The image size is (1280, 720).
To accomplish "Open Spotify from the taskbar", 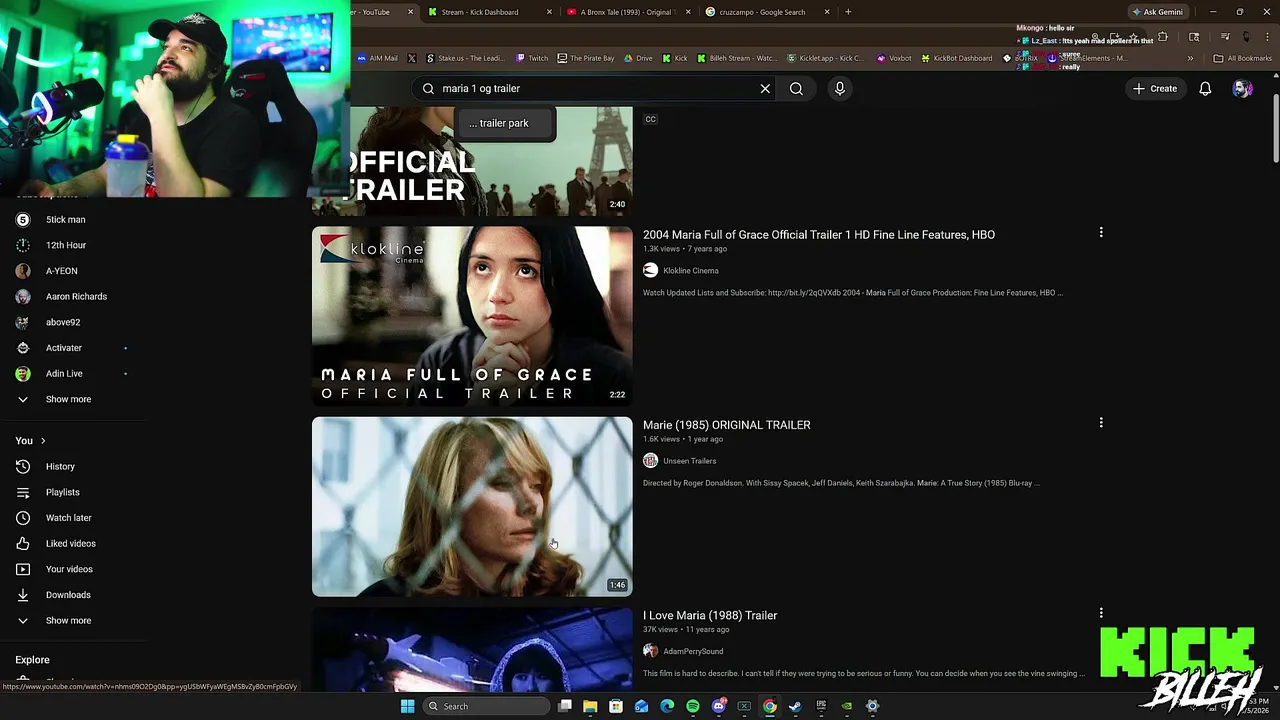I will [693, 706].
